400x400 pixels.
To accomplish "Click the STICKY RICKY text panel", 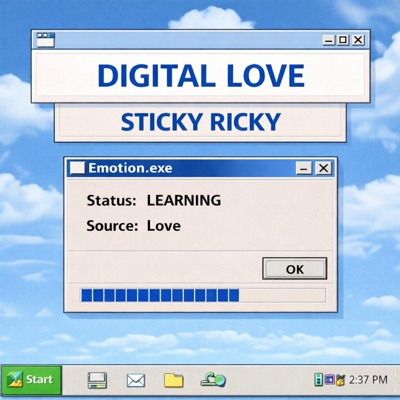I will 200,122.
